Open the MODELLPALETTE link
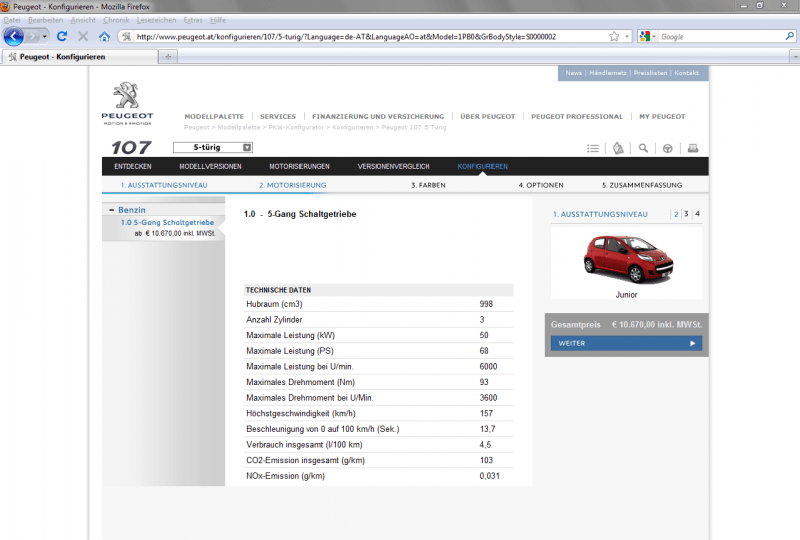Screen dimensions: 800x540 (x=214, y=116)
